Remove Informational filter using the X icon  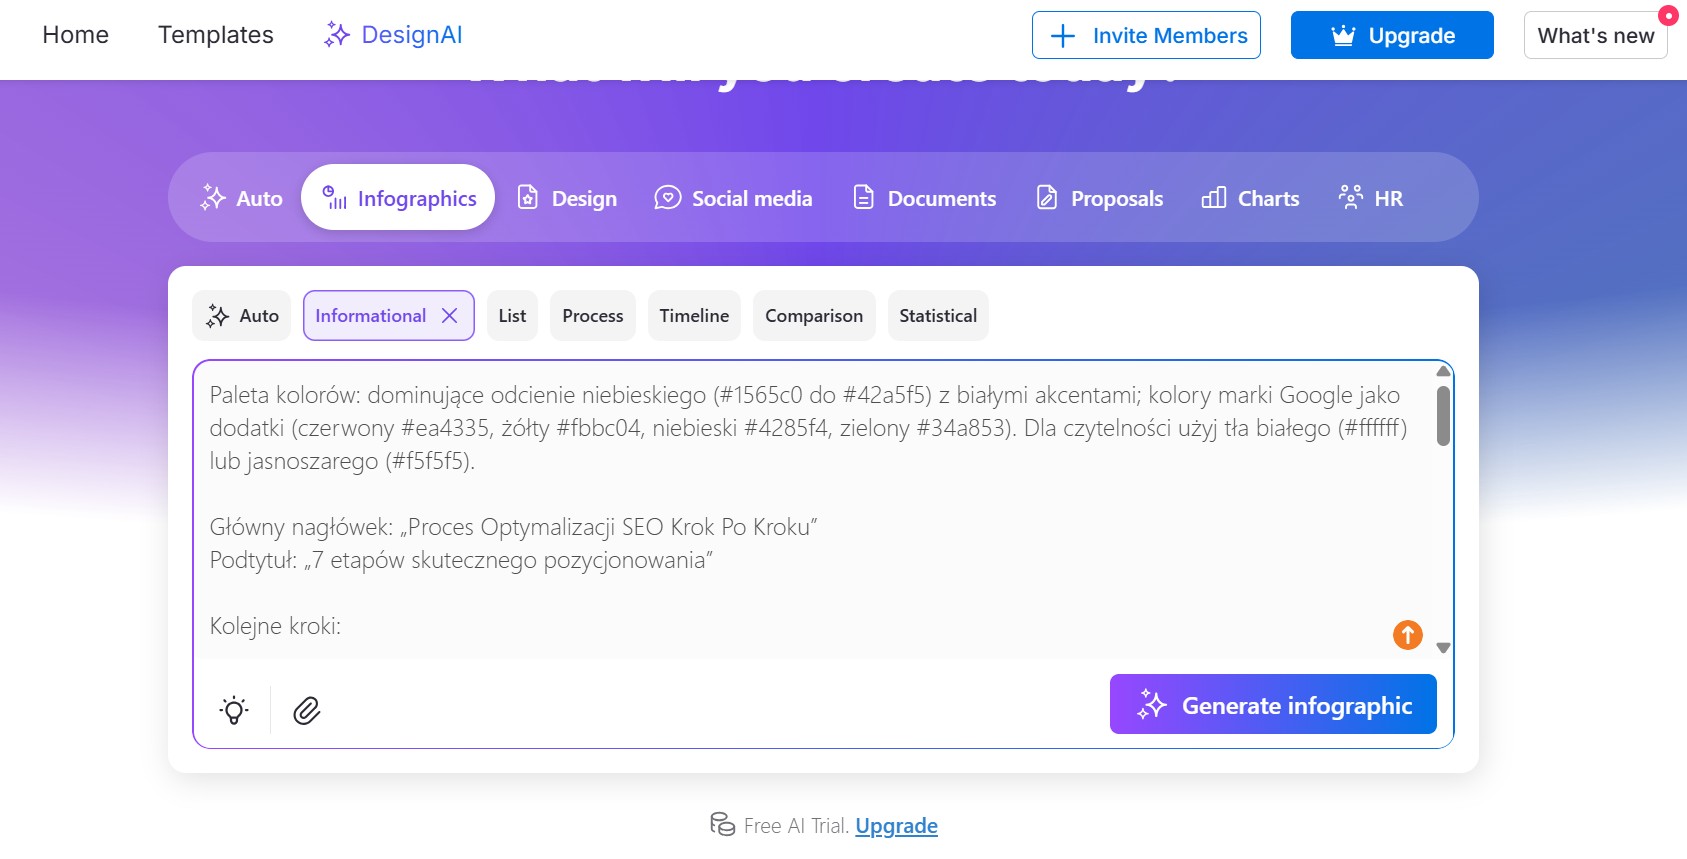point(450,316)
